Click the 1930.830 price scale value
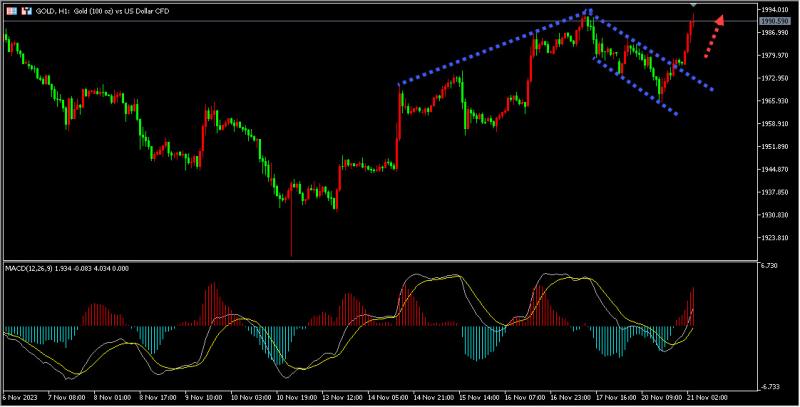Viewport: 800px width, 407px height. pos(776,215)
